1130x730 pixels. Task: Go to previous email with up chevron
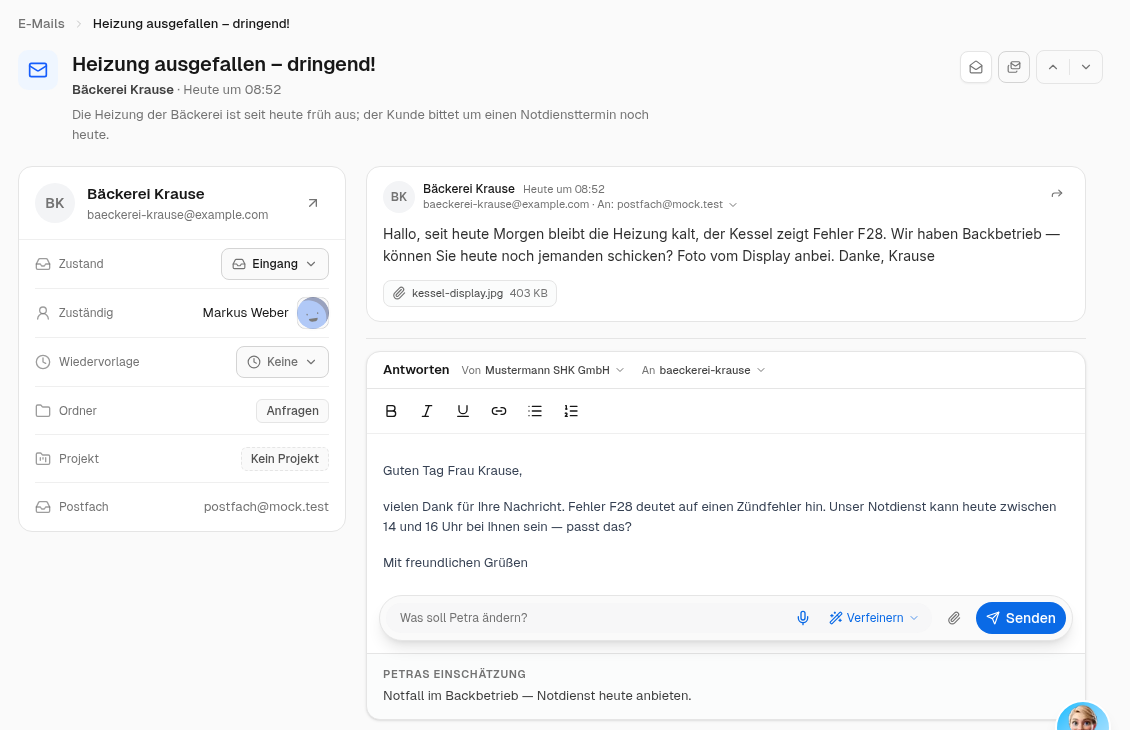(x=1053, y=67)
